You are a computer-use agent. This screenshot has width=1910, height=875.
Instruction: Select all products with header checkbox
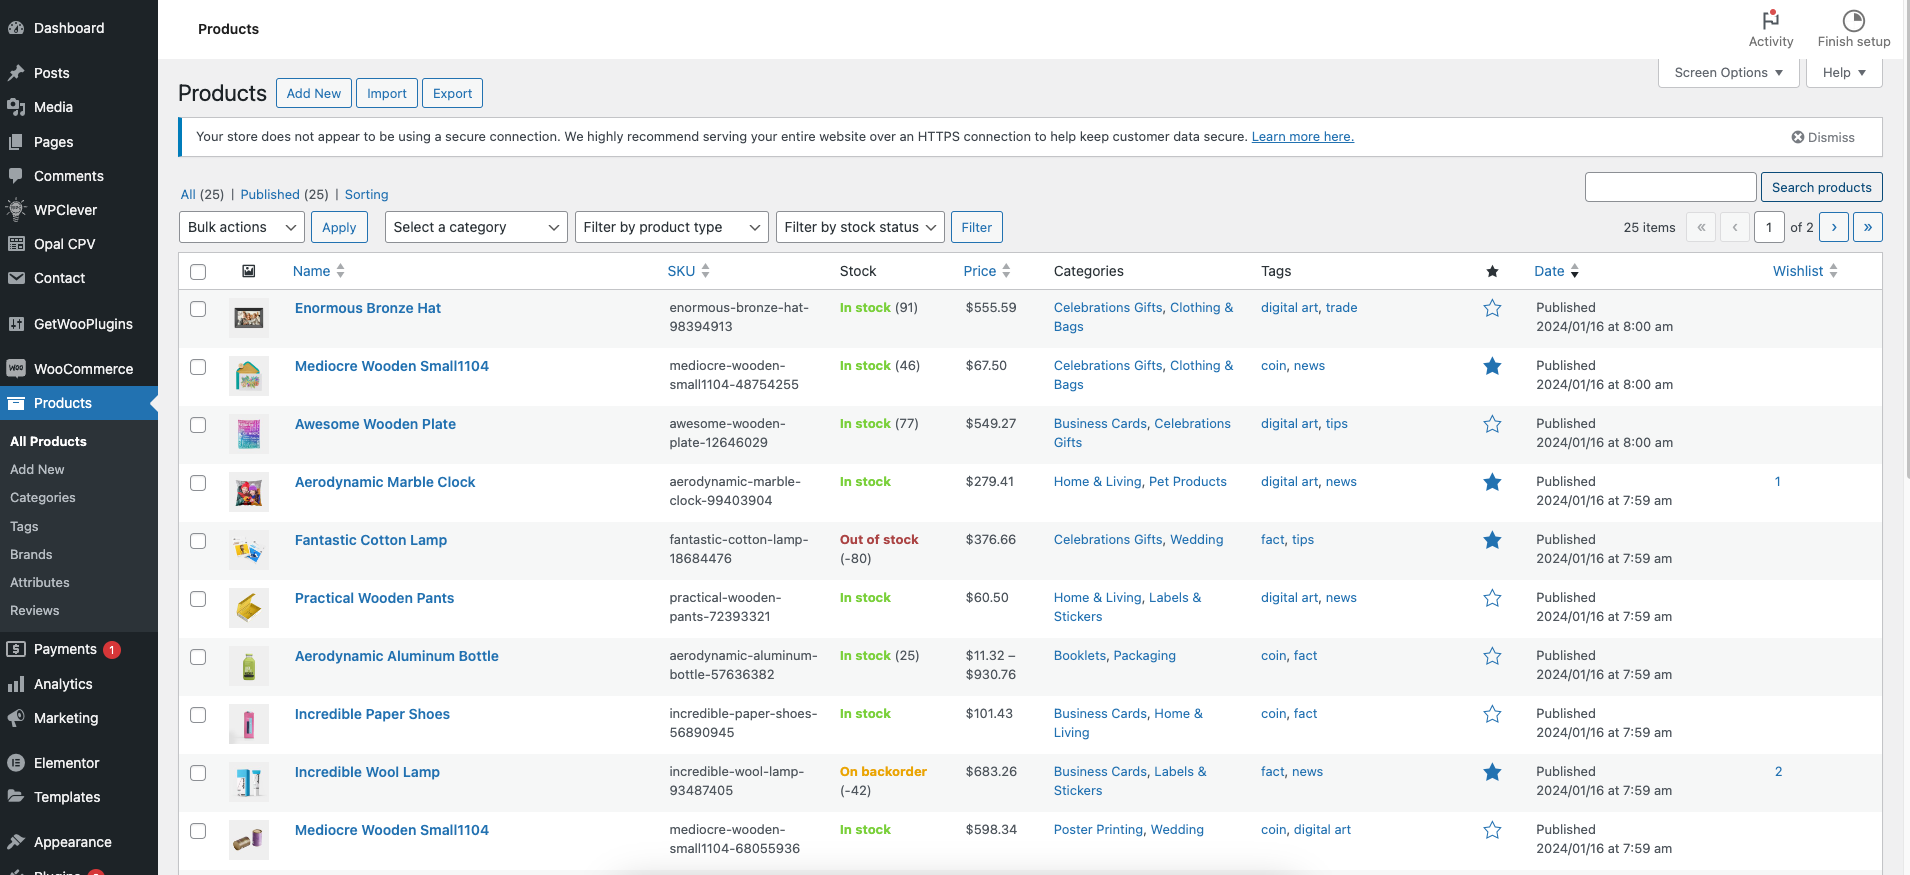(198, 272)
